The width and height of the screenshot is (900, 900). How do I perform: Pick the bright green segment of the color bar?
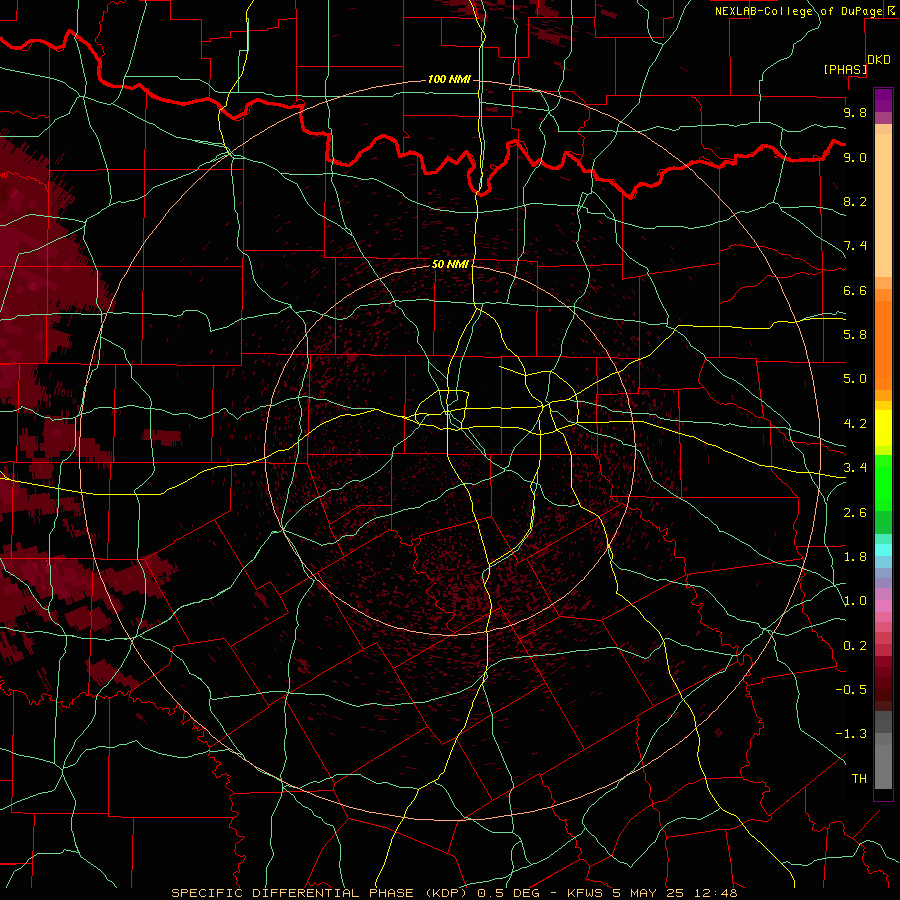883,483
